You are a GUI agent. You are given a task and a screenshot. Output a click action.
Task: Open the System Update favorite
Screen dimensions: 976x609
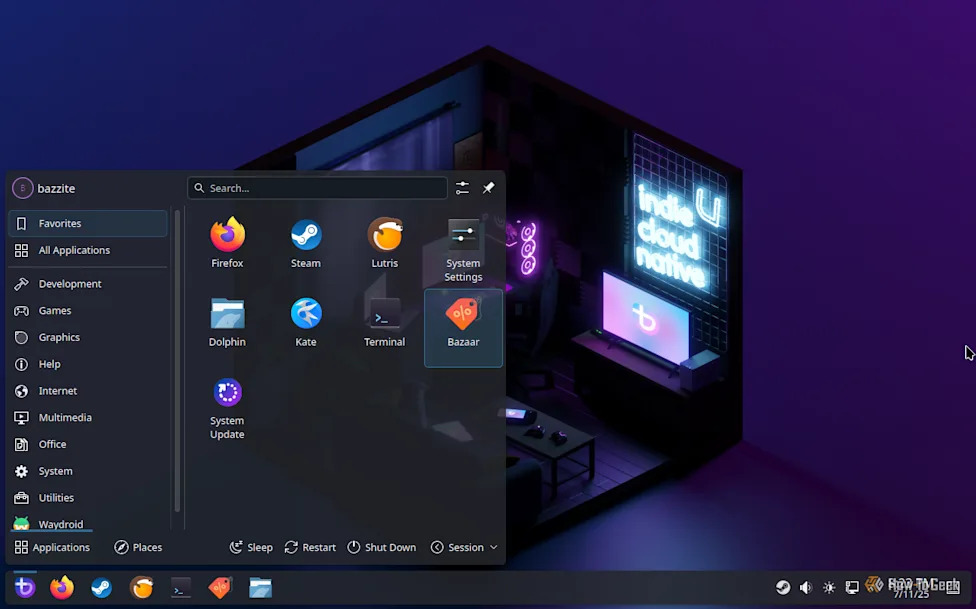pos(227,408)
